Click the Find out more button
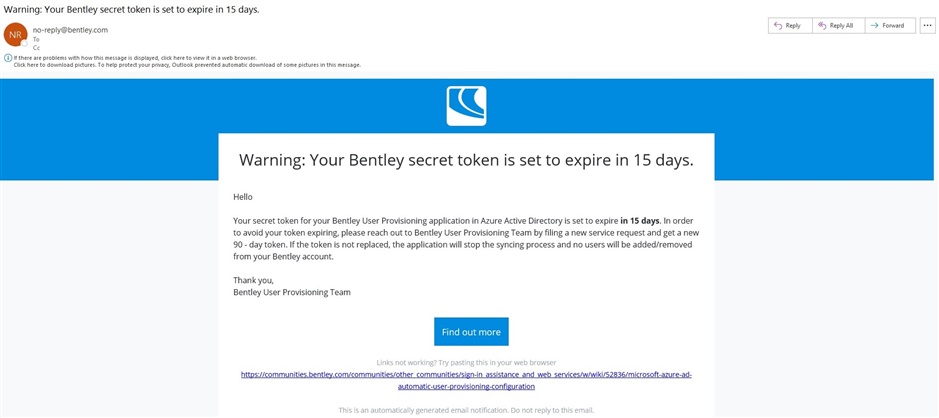 471,332
